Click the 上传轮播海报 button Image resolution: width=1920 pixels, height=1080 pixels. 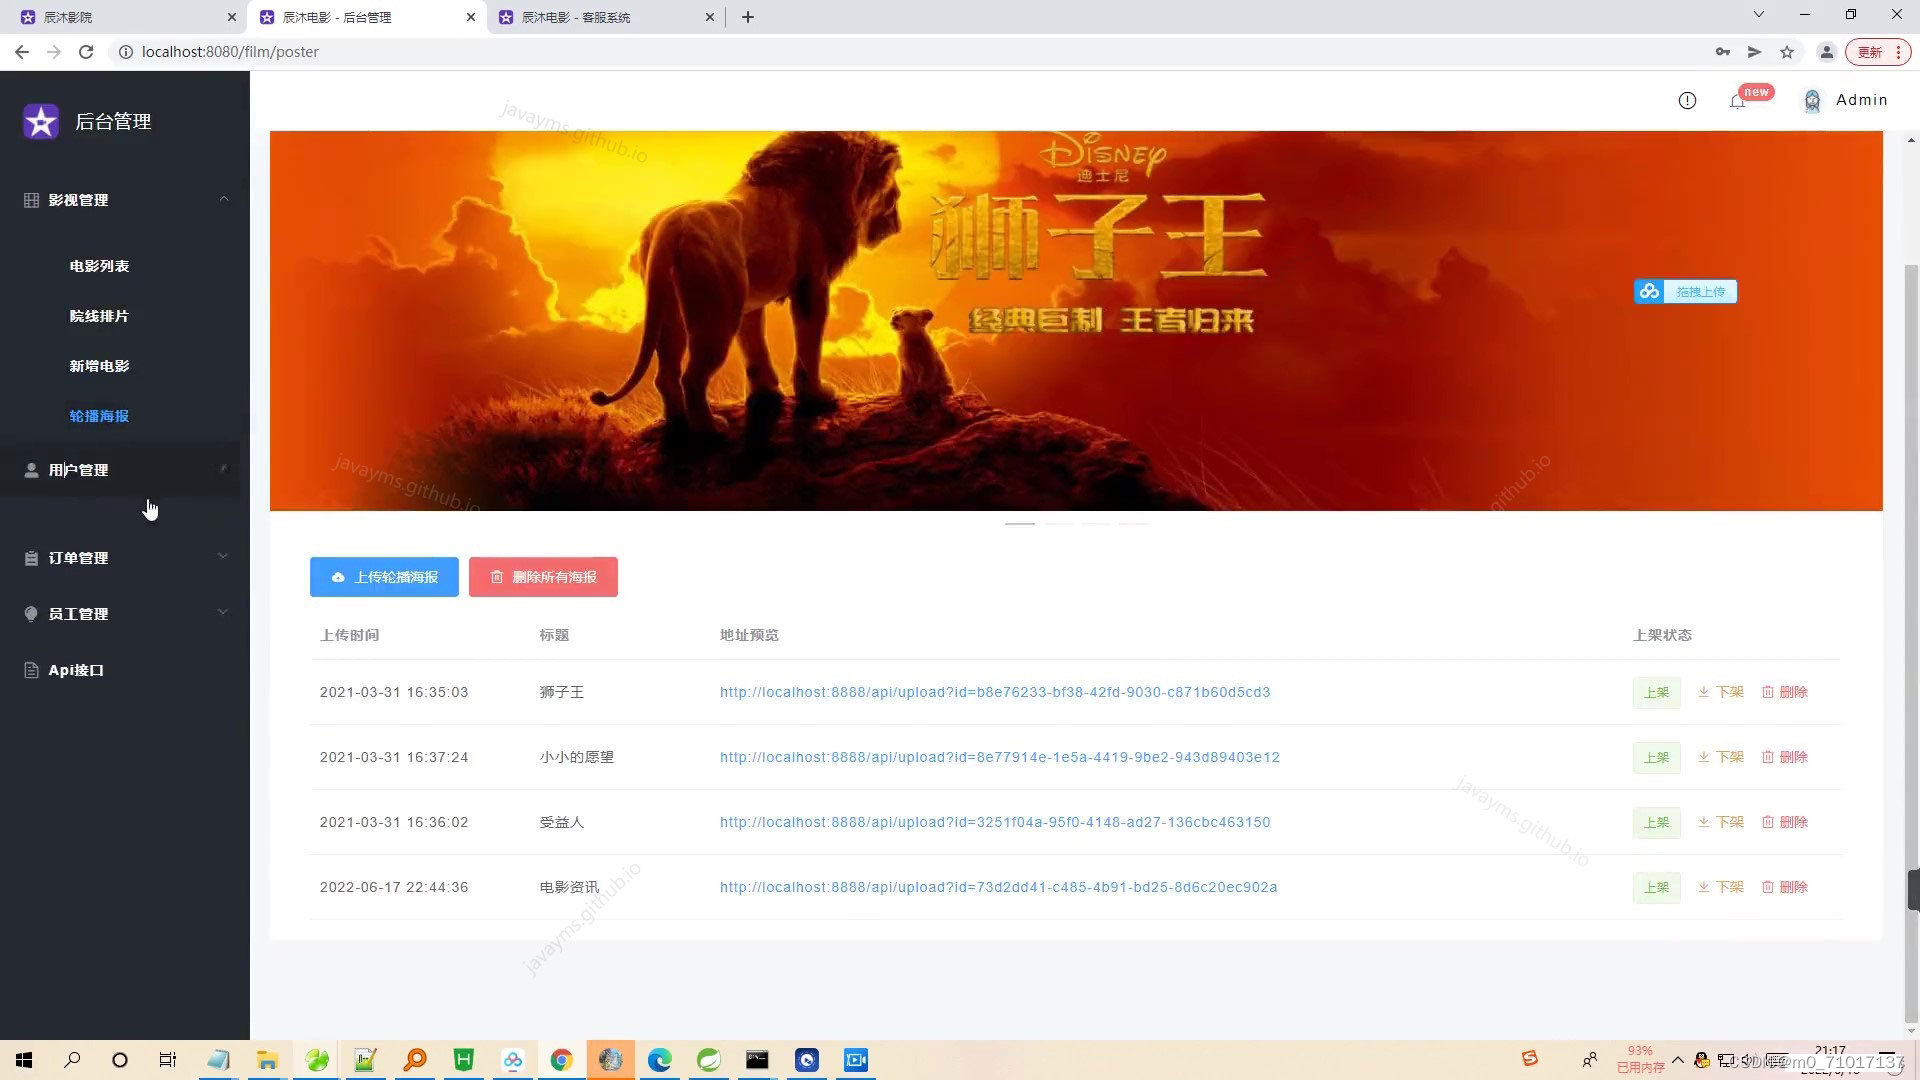(x=384, y=577)
